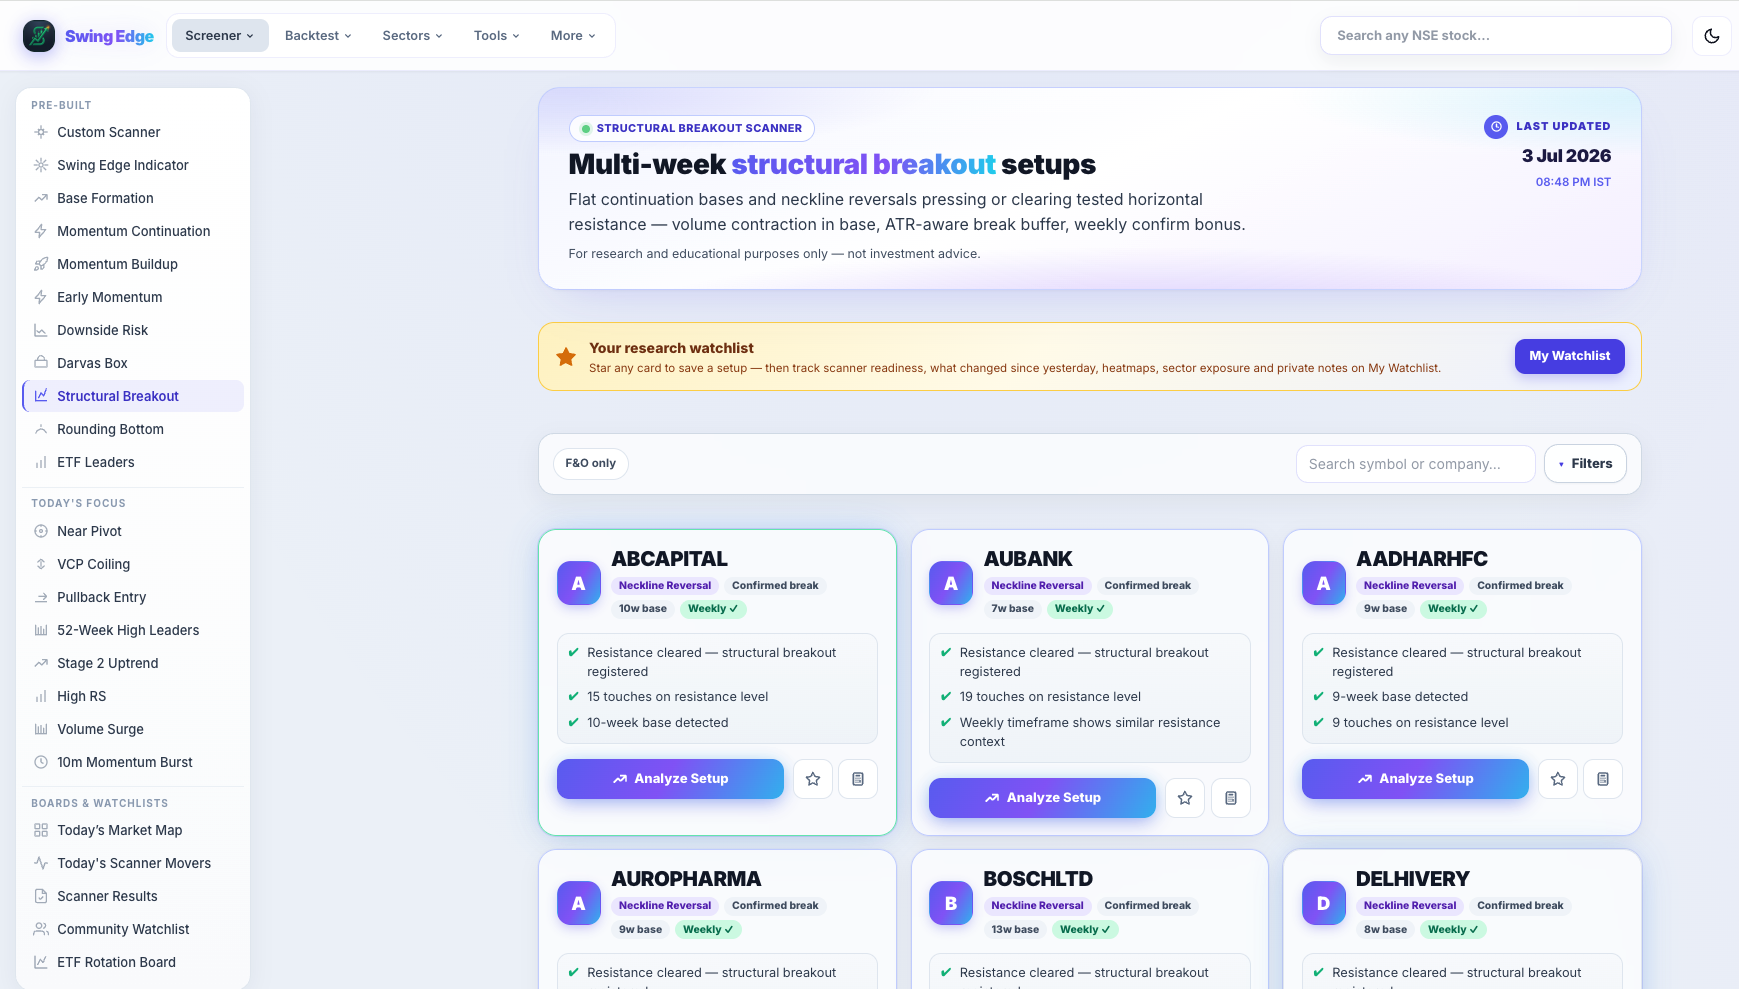Viewport: 1739px width, 989px height.
Task: Open the Screener dropdown menu
Action: click(220, 36)
